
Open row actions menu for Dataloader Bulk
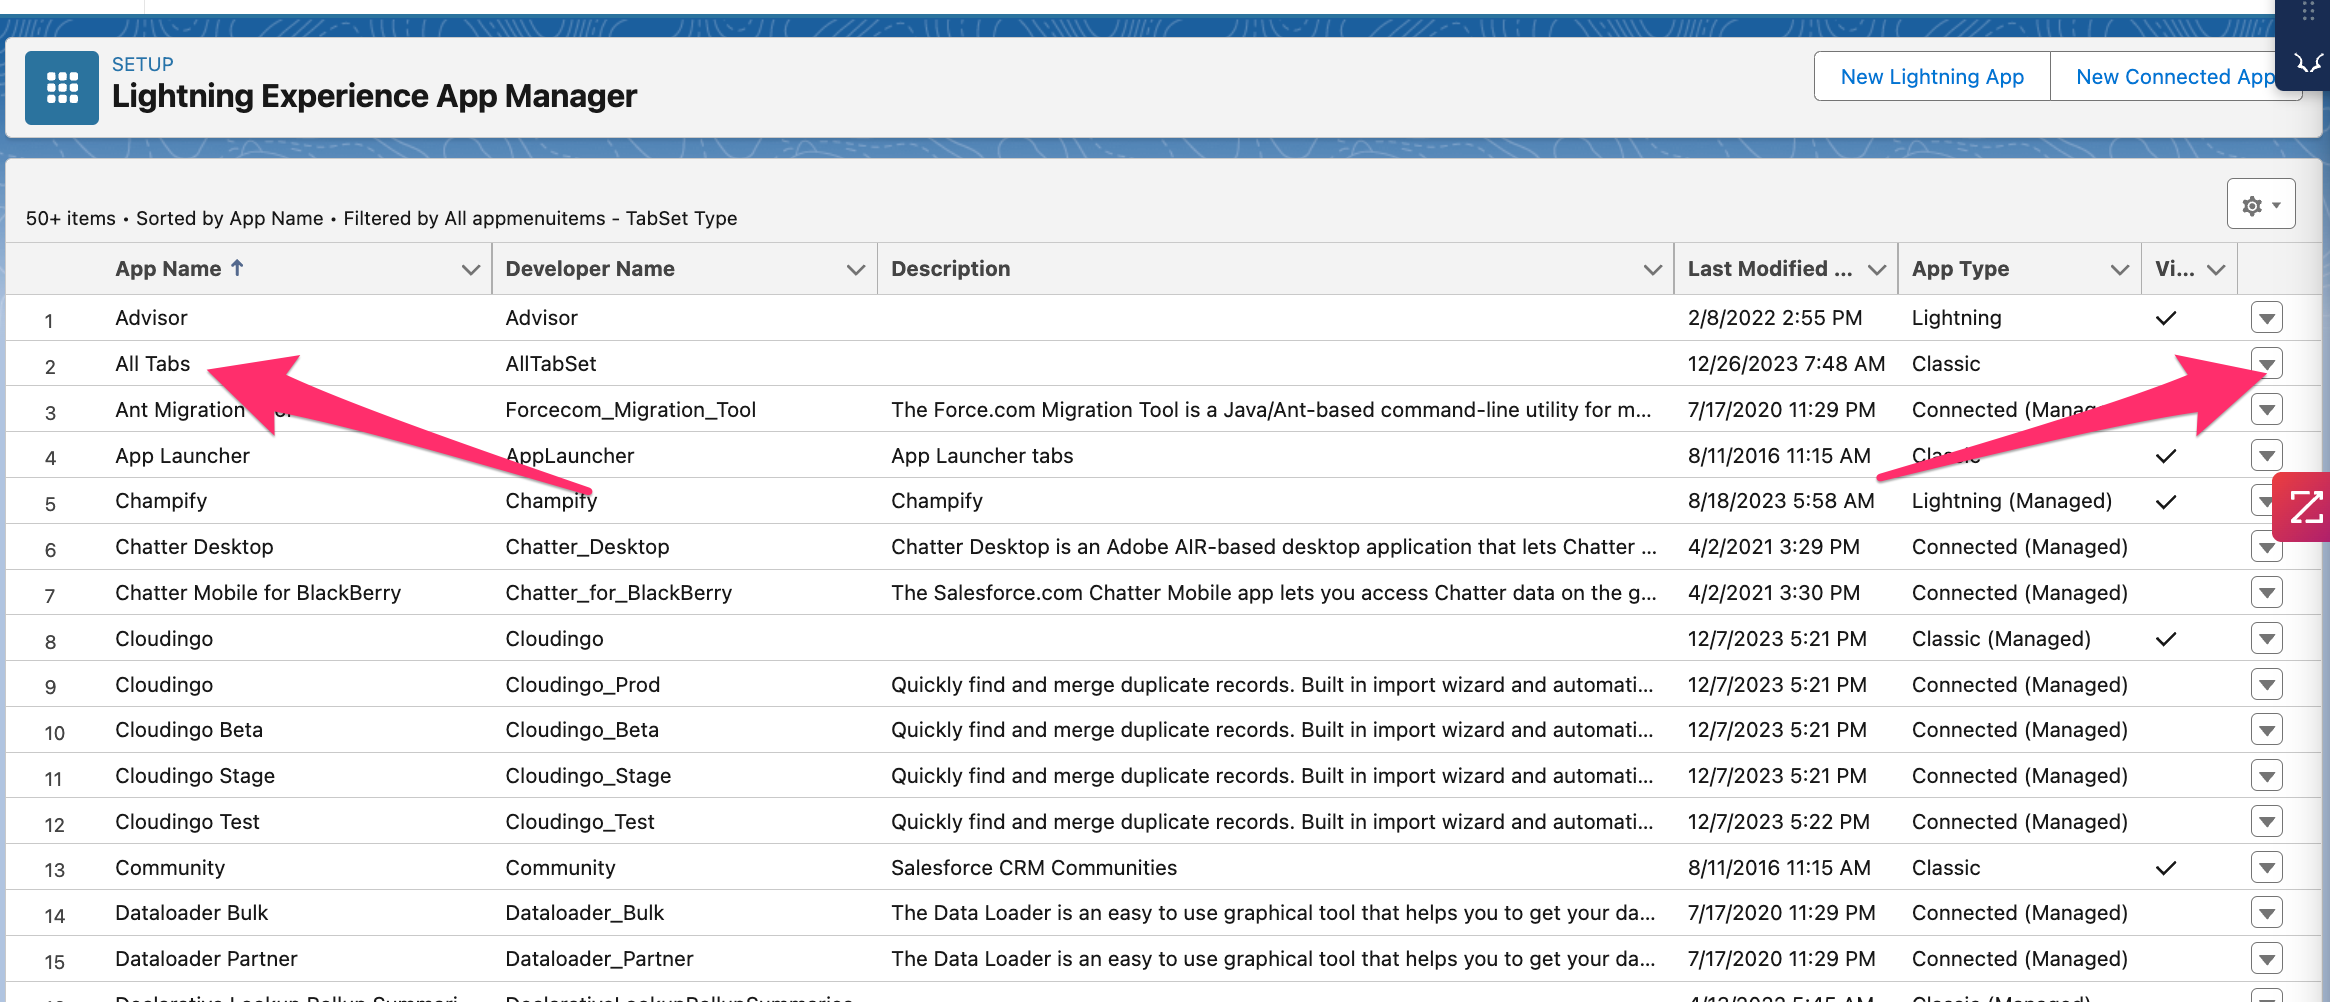2266,913
